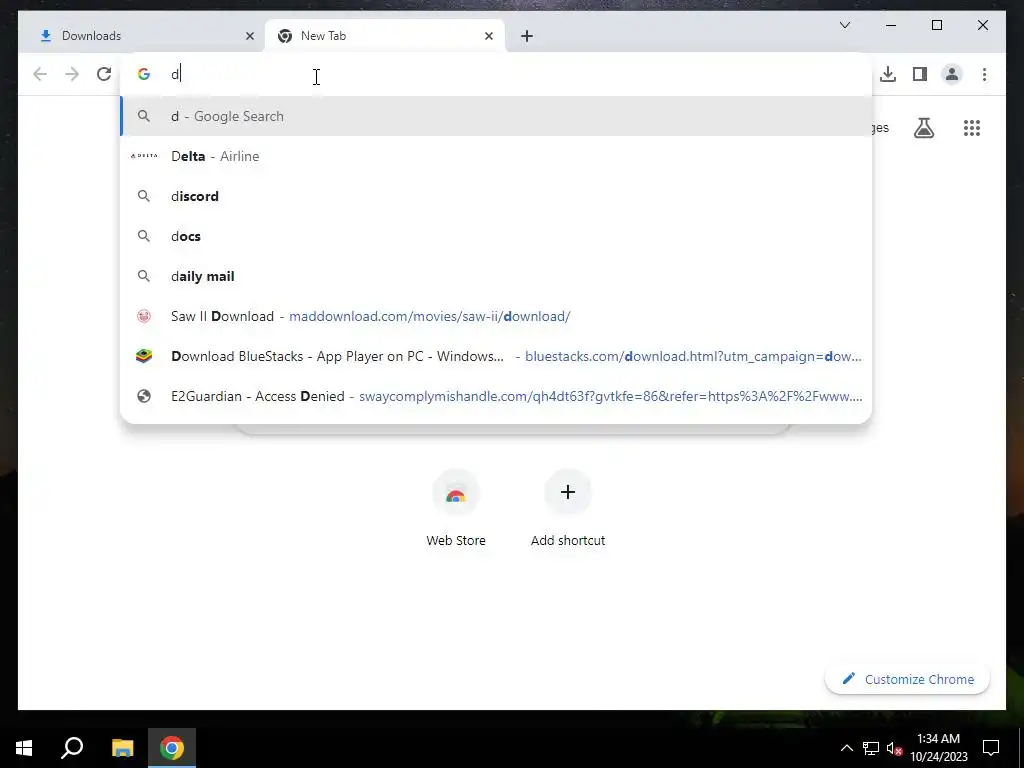Click the Google logo in the address bar

coord(144,74)
